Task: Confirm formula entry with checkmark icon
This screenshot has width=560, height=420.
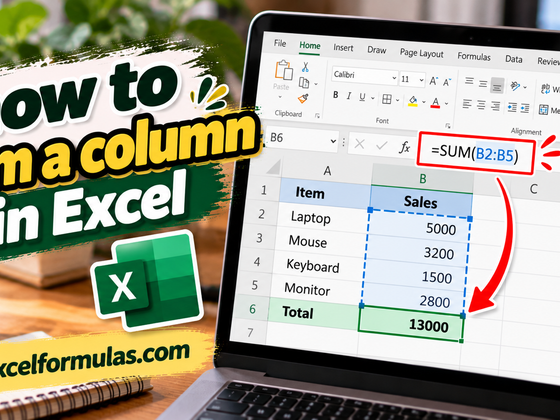Action: (382, 145)
